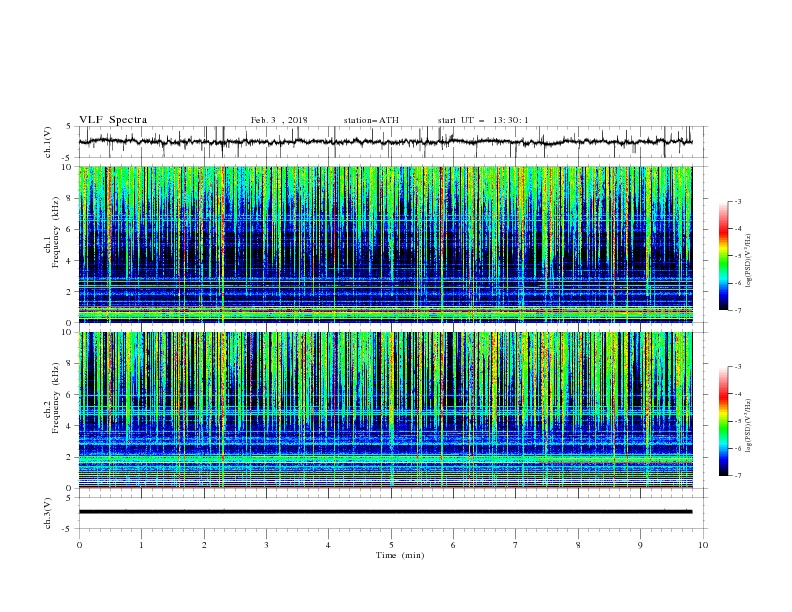Image resolution: width=792 pixels, height=612 pixels.
Task: Click the "ch.1(V)" waveform axis label
Action: 48,142
